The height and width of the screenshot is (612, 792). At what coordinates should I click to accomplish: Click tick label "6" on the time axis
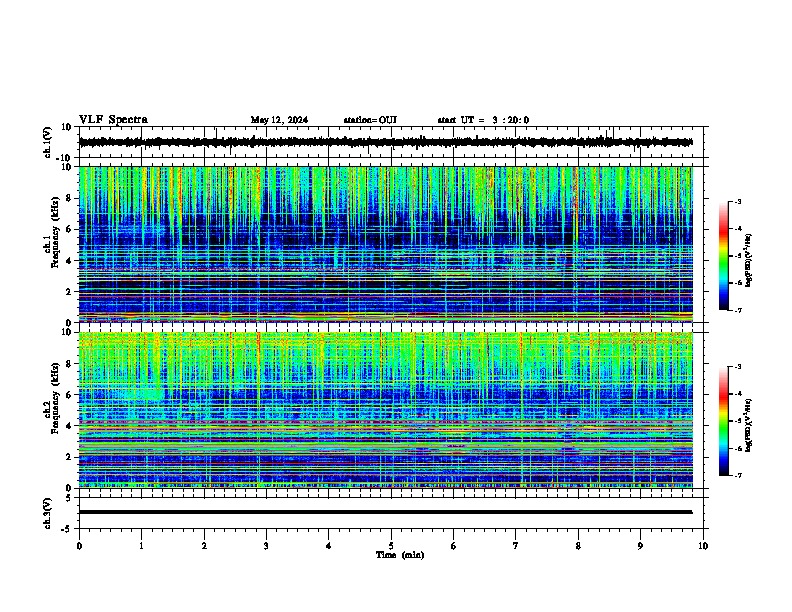(454, 546)
